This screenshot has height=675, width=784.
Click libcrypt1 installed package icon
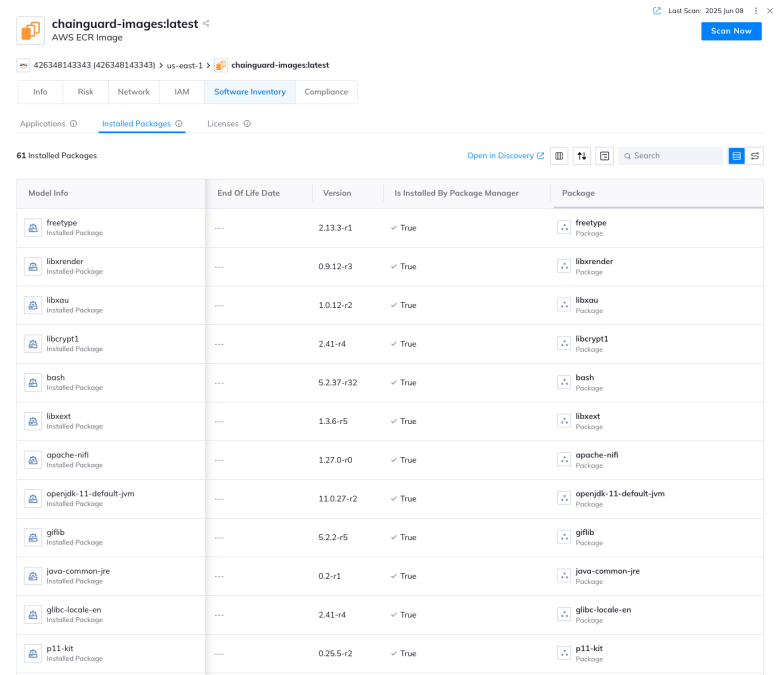coord(33,344)
